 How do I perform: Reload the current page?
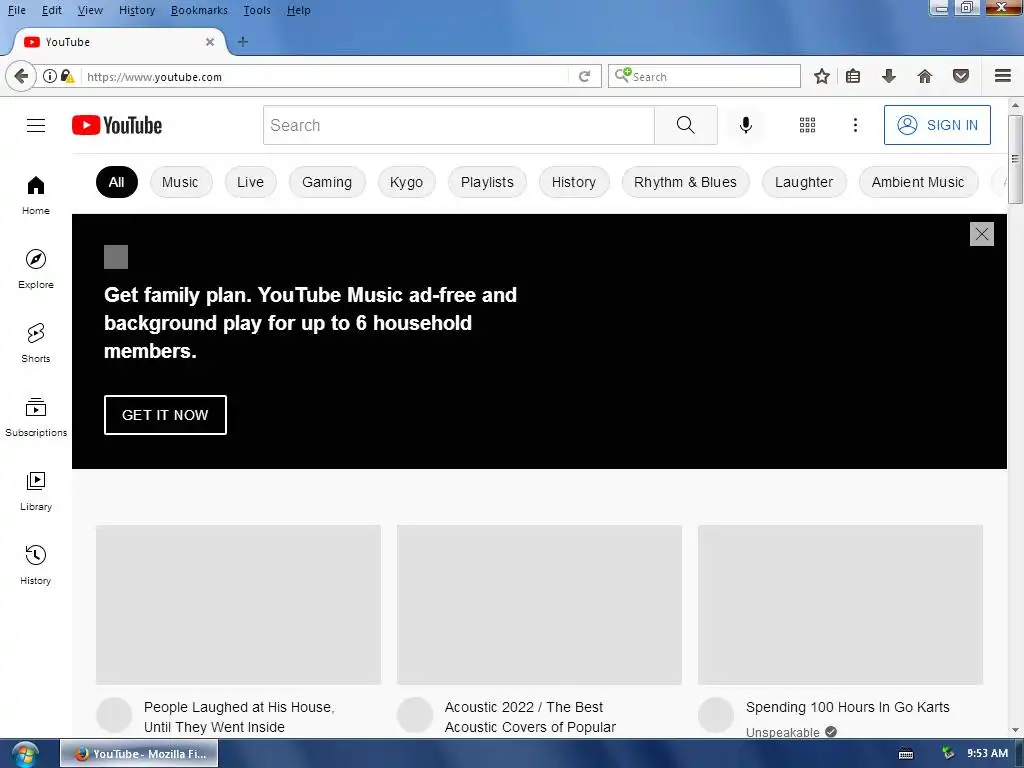(584, 76)
